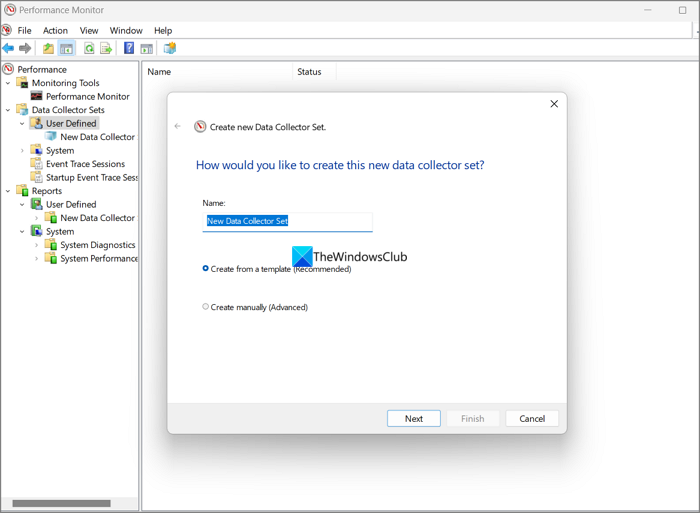Screen dimensions: 700x513
Task: Collapse the Reports tree node
Action: click(8, 191)
